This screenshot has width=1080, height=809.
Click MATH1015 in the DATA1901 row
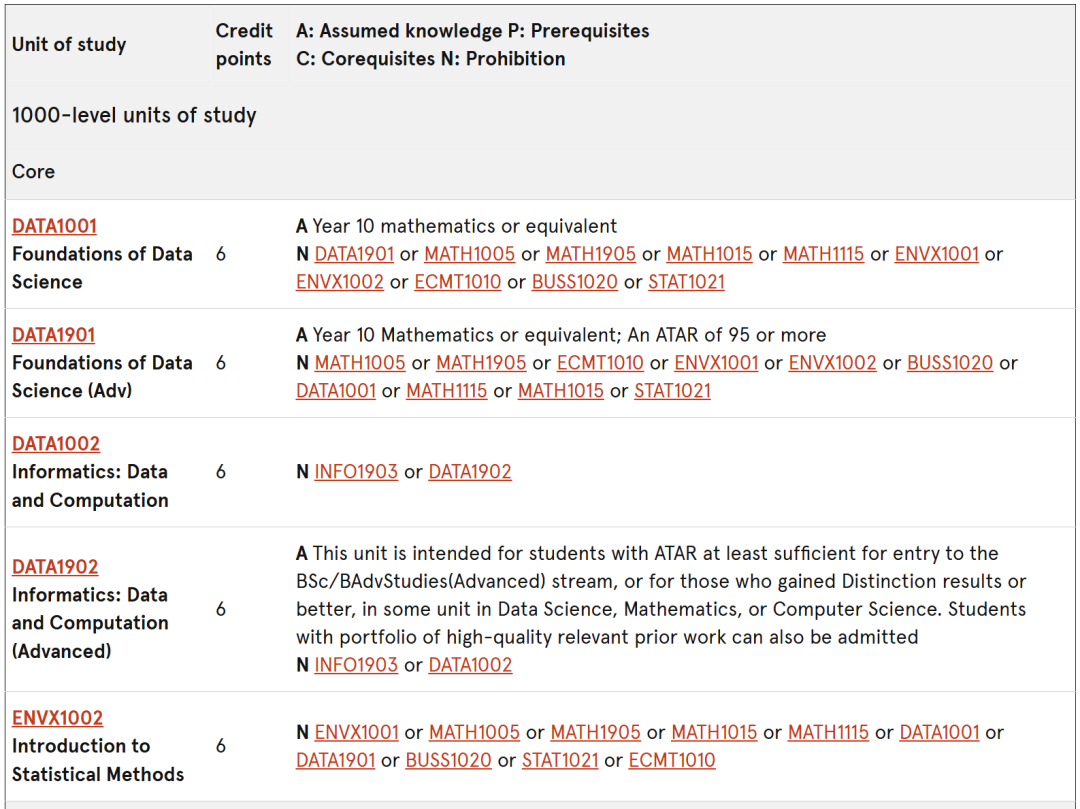(561, 390)
